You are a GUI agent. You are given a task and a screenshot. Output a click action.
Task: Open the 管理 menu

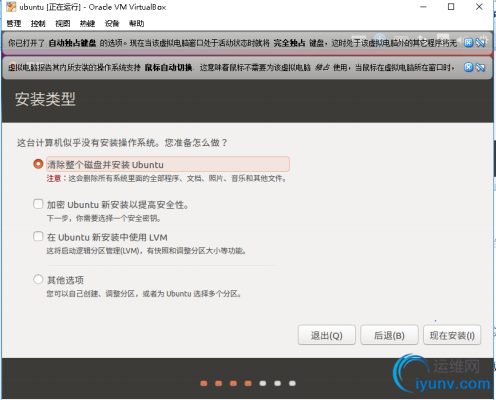(x=14, y=23)
